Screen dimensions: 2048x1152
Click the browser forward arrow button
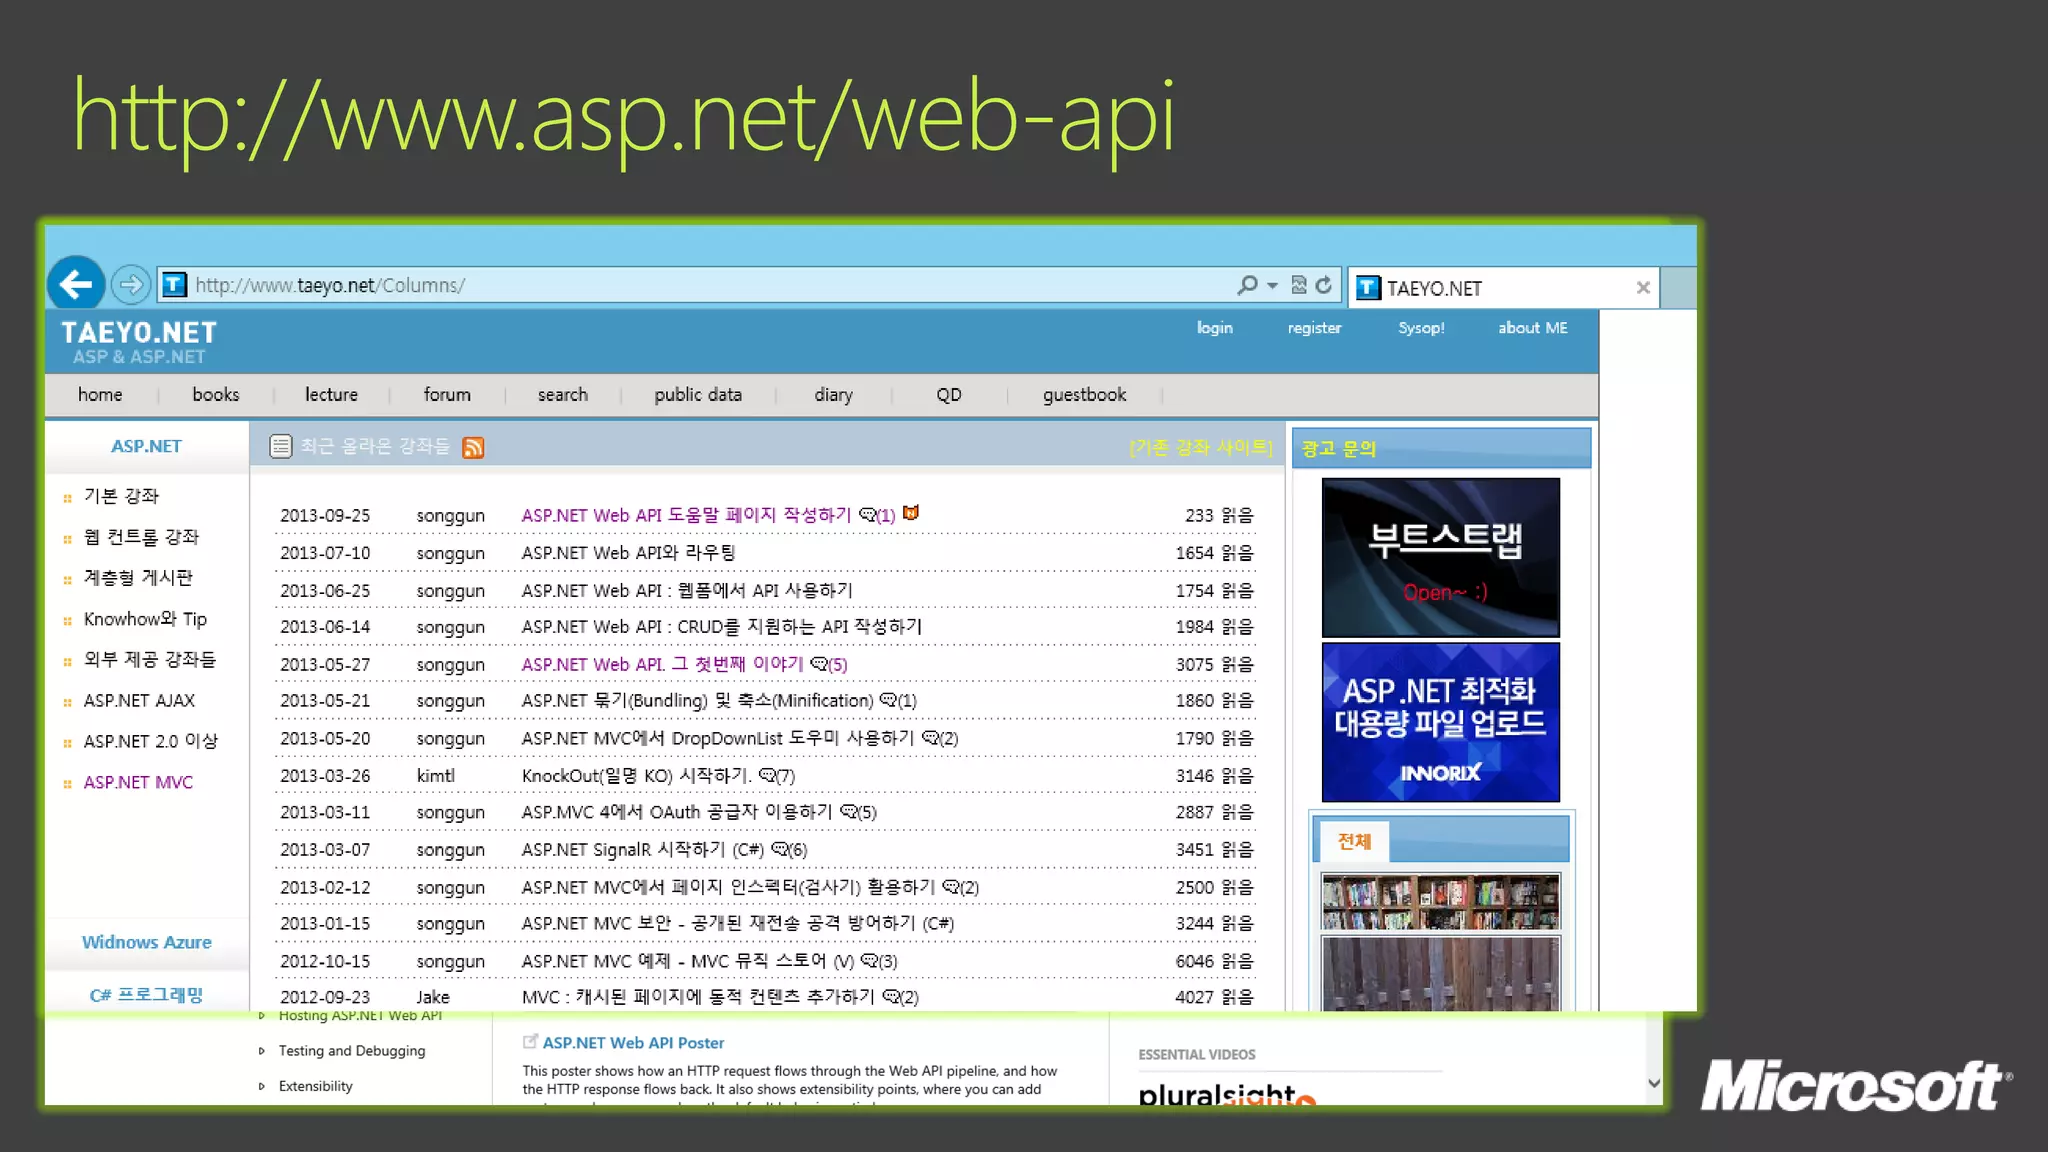[130, 285]
